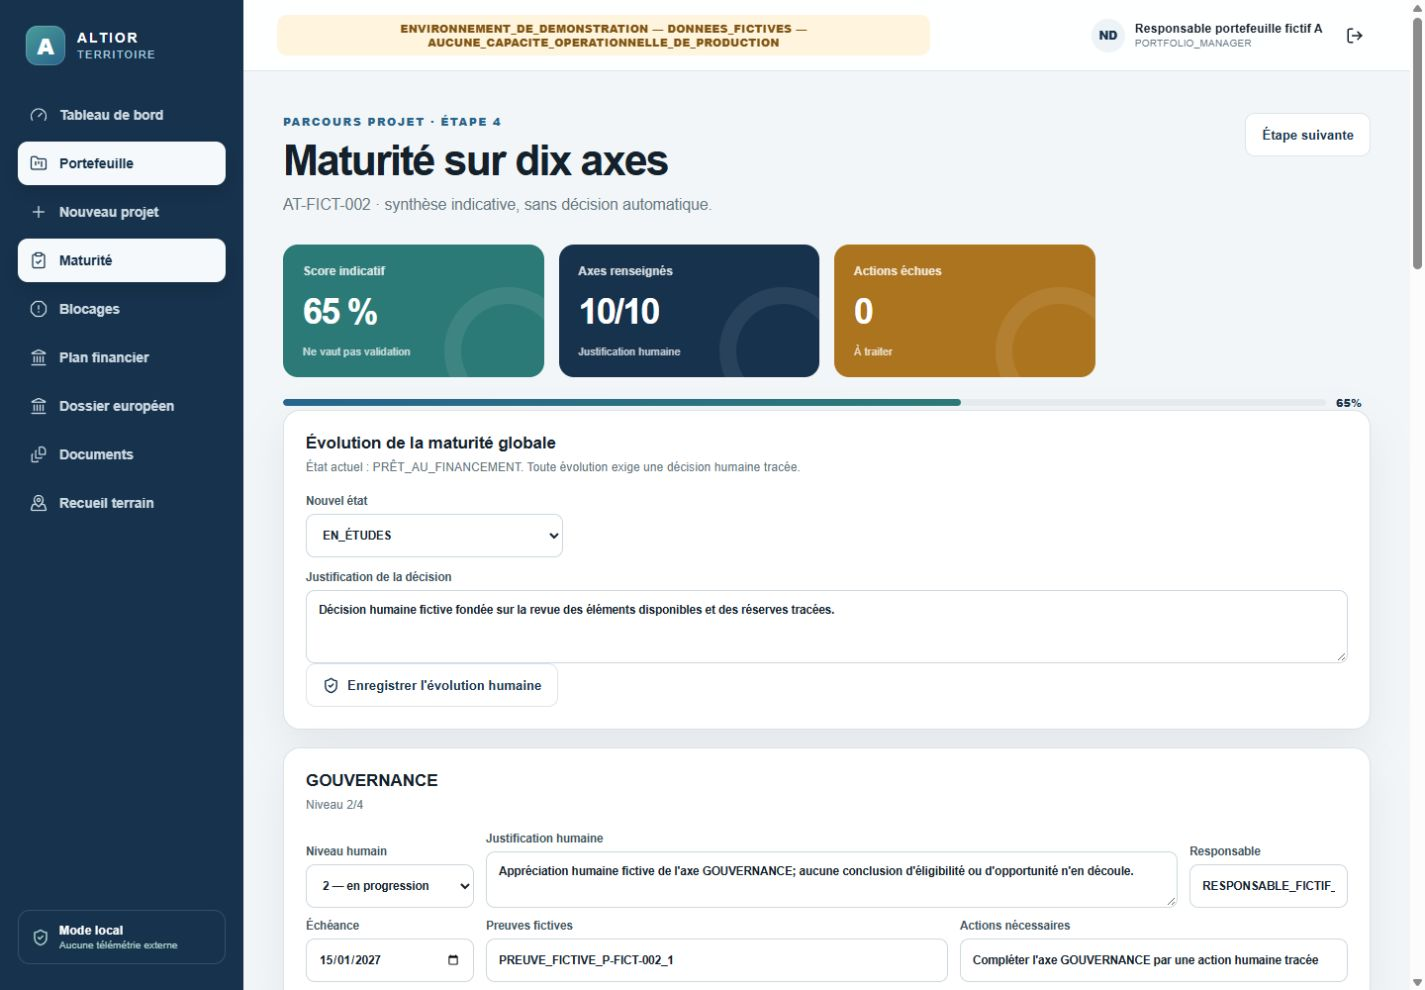Image resolution: width=1425 pixels, height=990 pixels.
Task: Click the GOUVERNANCE section heading
Action: click(372, 780)
